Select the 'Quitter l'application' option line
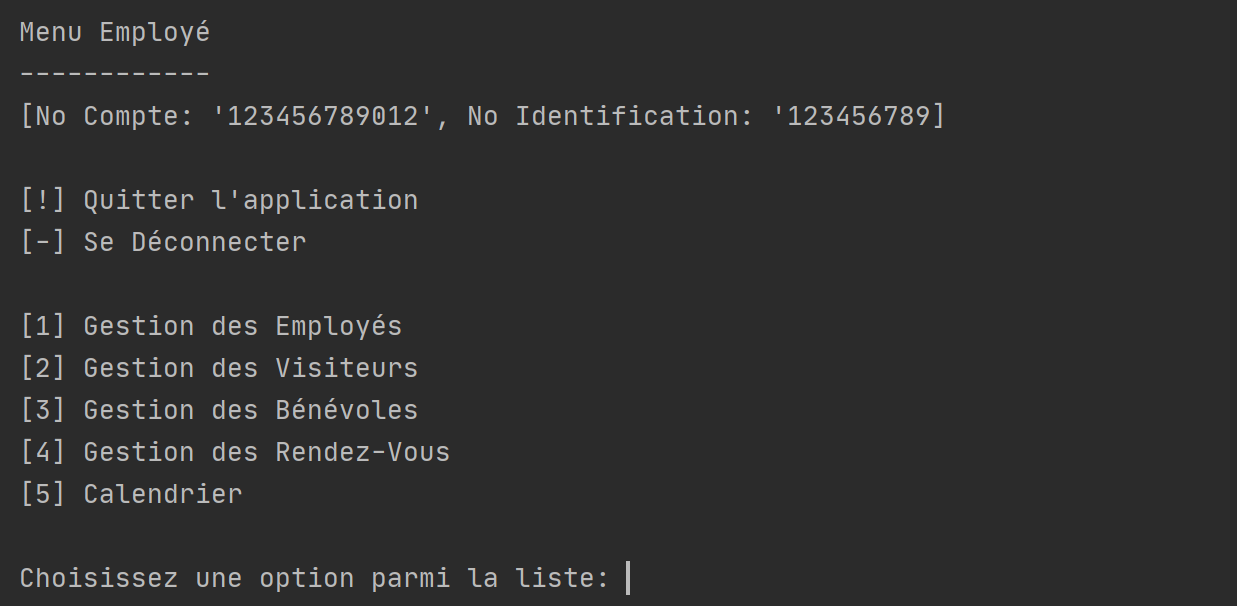The height and width of the screenshot is (606, 1237). (219, 200)
